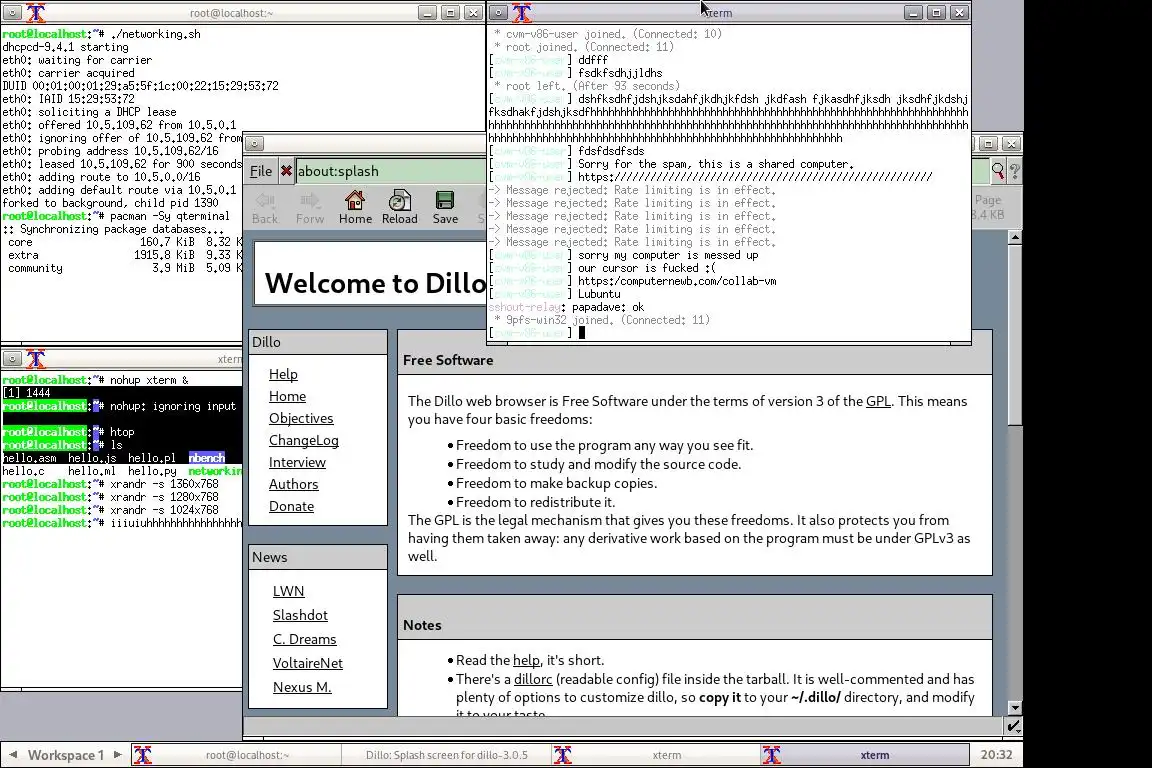Minimize the root@localhost terminal window
The height and width of the screenshot is (768, 1152).
pyautogui.click(x=427, y=12)
